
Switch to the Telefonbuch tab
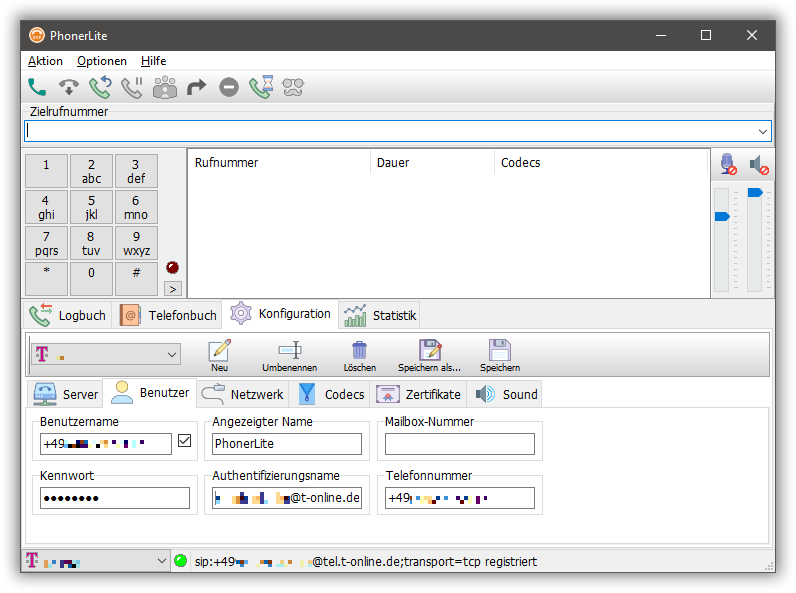point(168,315)
